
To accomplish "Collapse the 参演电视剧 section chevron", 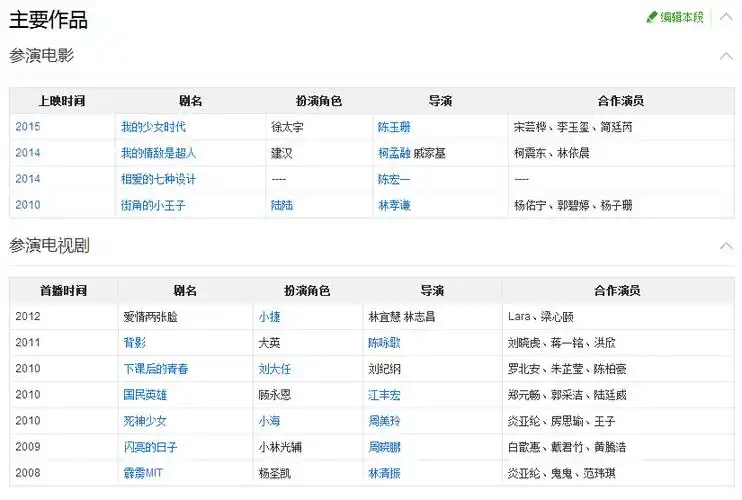I will click(x=726, y=246).
